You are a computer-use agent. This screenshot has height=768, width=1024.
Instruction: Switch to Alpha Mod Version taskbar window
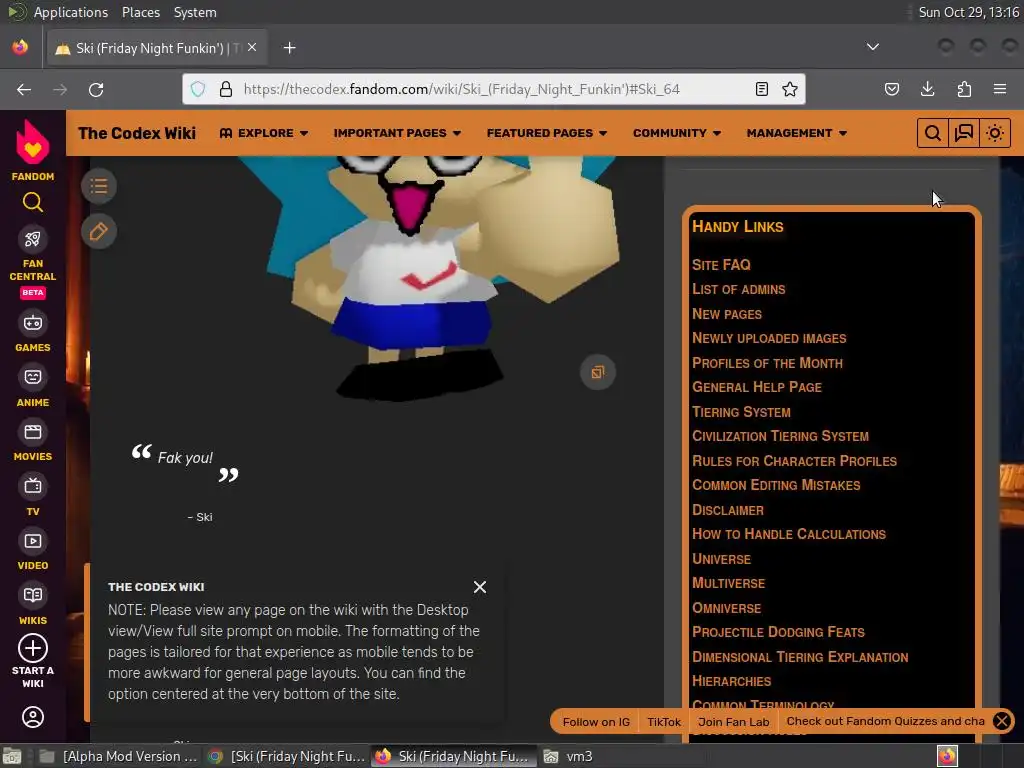coord(120,756)
